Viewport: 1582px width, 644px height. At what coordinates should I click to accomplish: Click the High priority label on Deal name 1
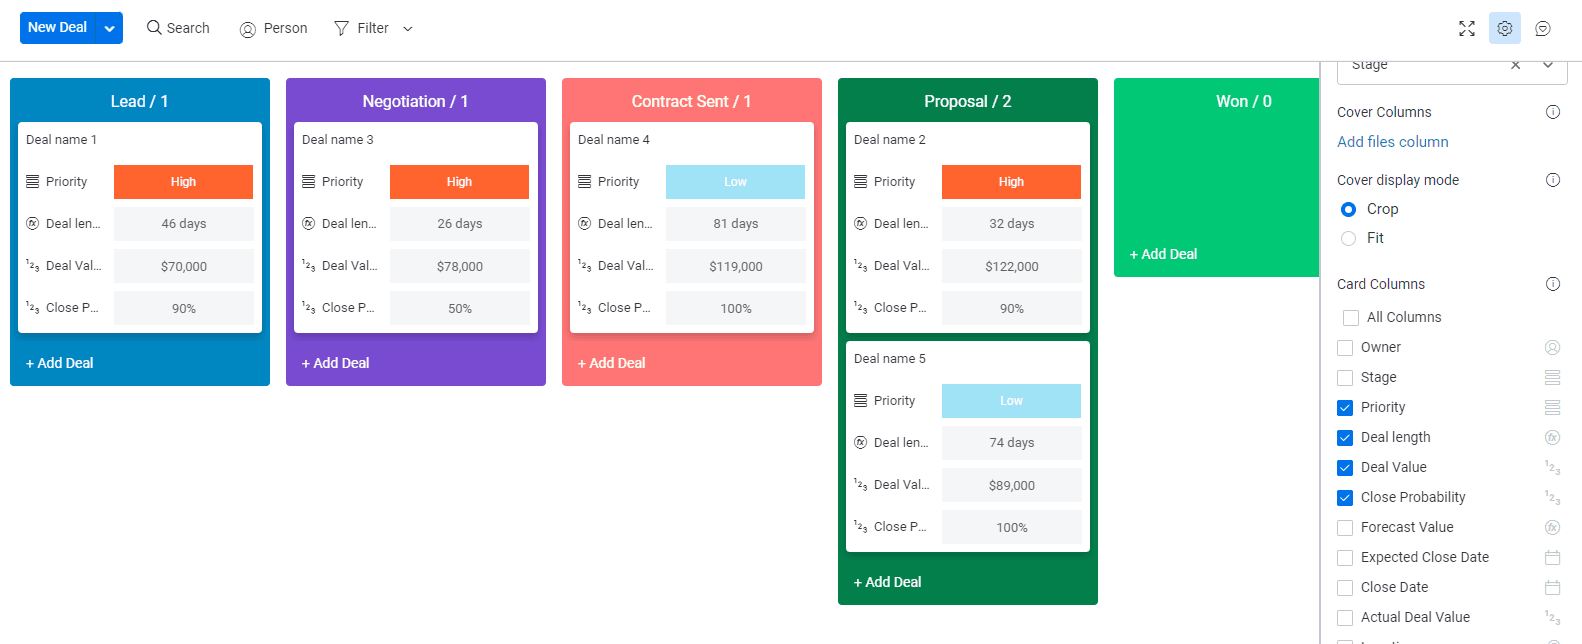183,181
